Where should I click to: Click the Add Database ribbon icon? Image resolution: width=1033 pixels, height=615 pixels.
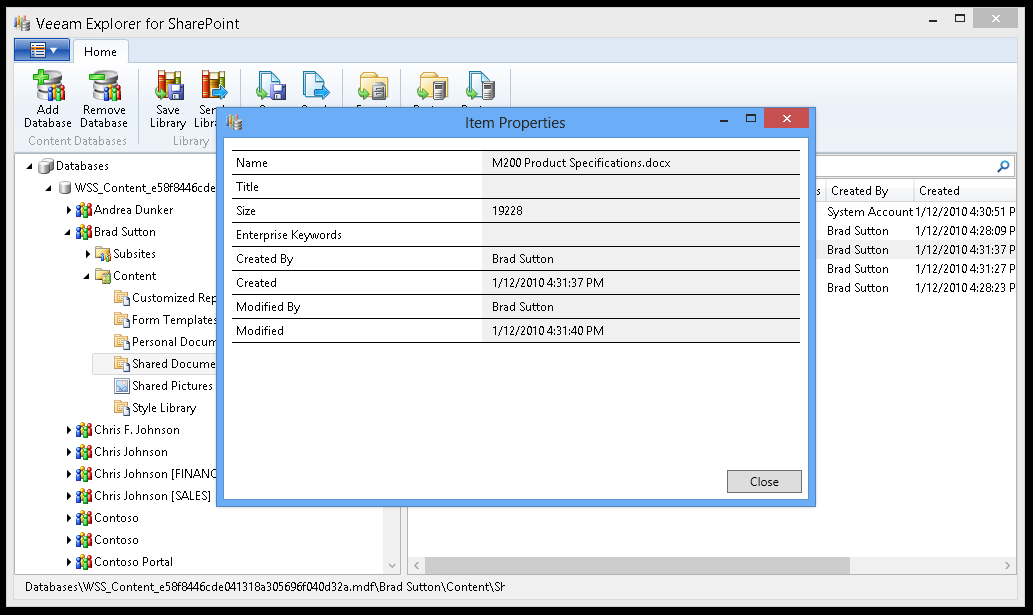(49, 86)
